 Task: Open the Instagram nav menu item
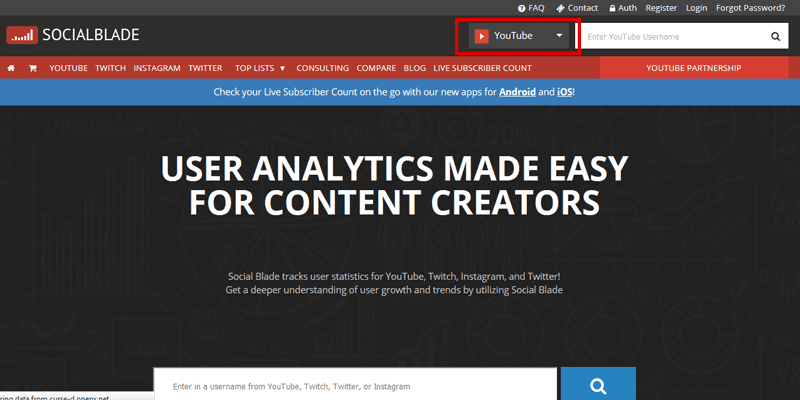pos(157,68)
